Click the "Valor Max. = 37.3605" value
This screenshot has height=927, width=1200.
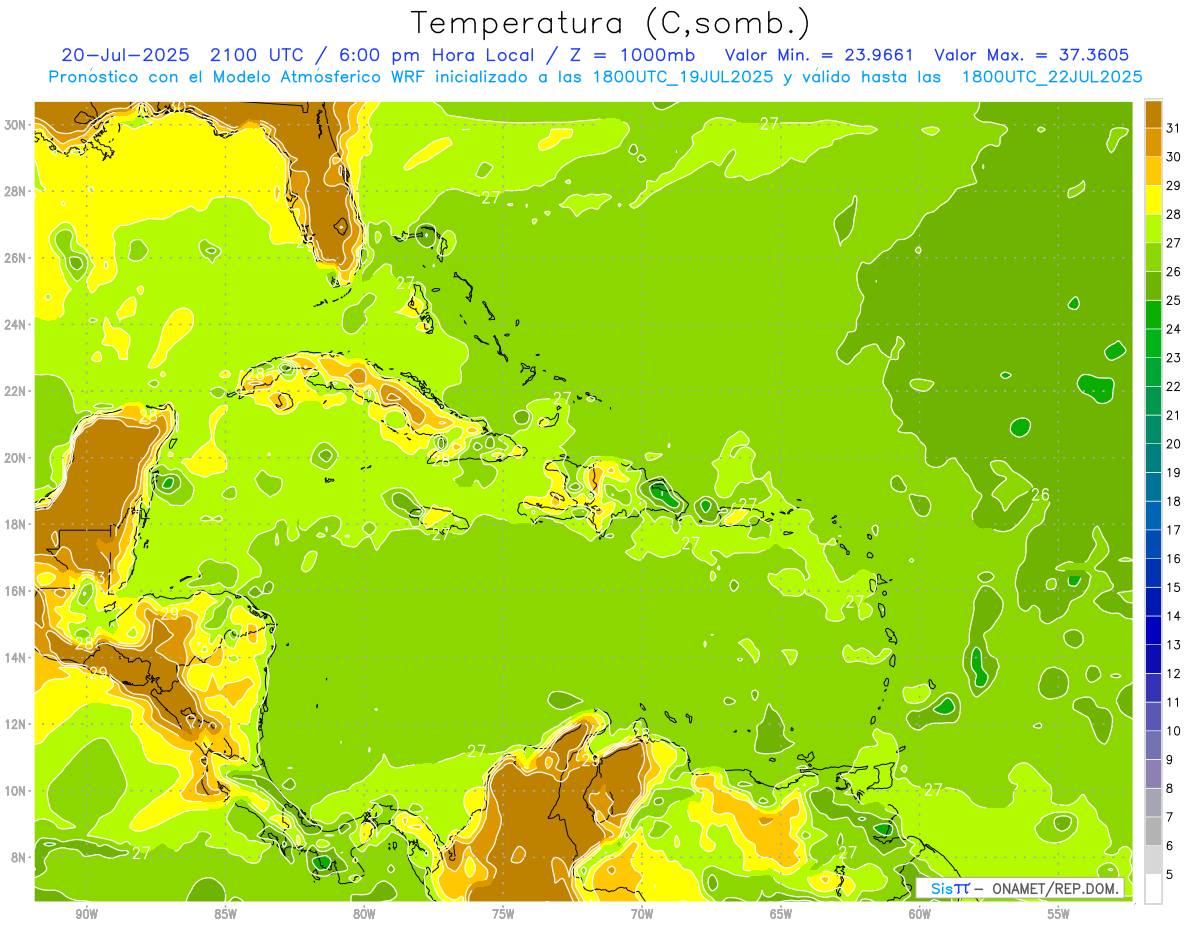pyautogui.click(x=1032, y=55)
